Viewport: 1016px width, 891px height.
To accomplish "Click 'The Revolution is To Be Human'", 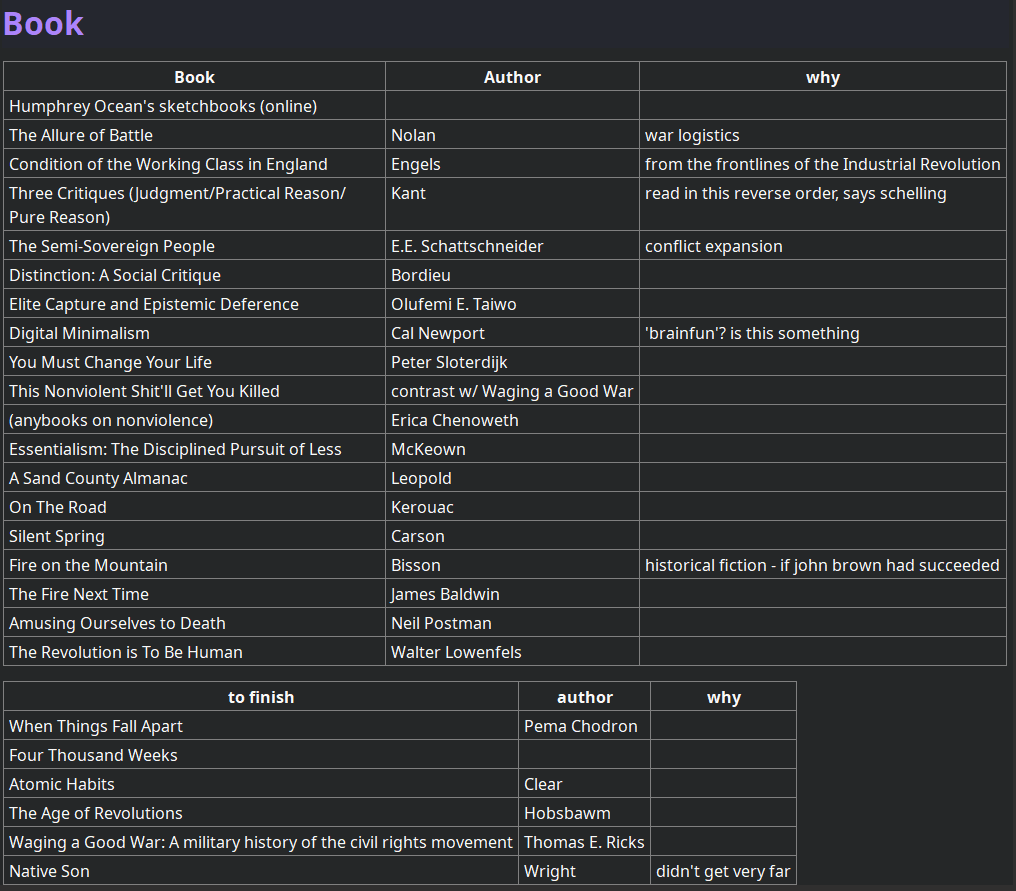I will coord(126,653).
